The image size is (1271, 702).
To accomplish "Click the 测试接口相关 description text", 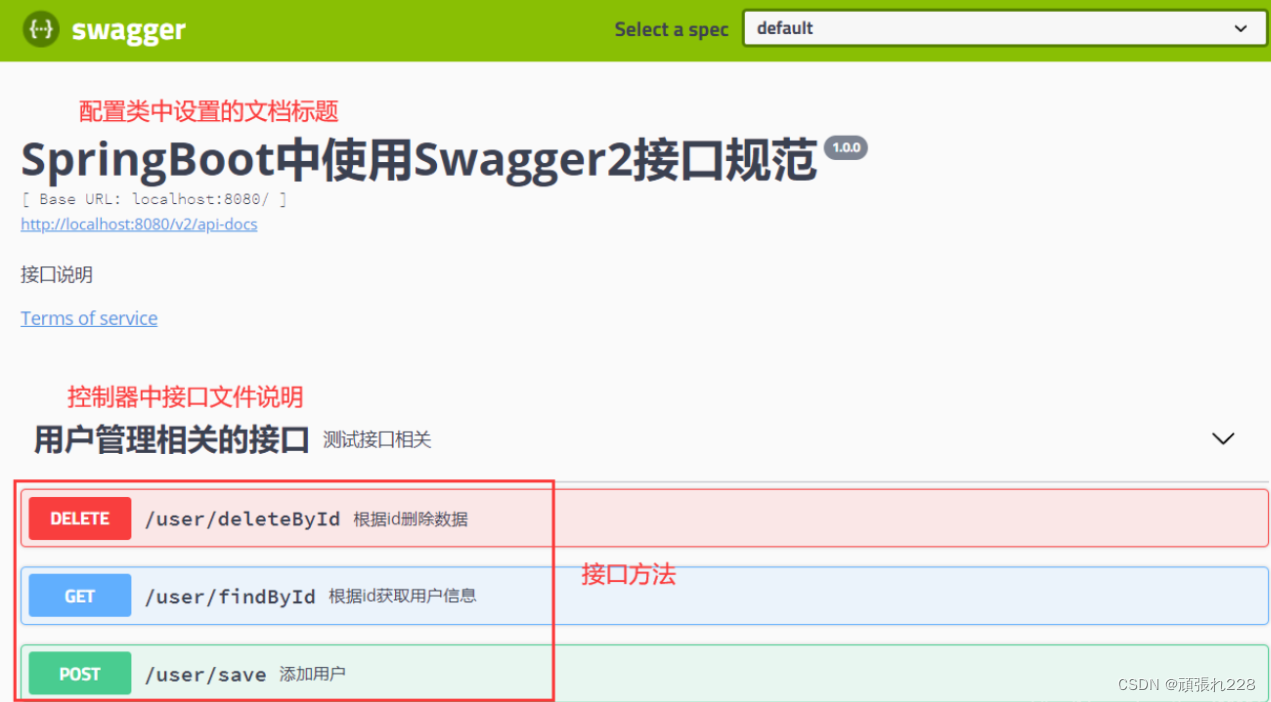I will click(x=376, y=440).
